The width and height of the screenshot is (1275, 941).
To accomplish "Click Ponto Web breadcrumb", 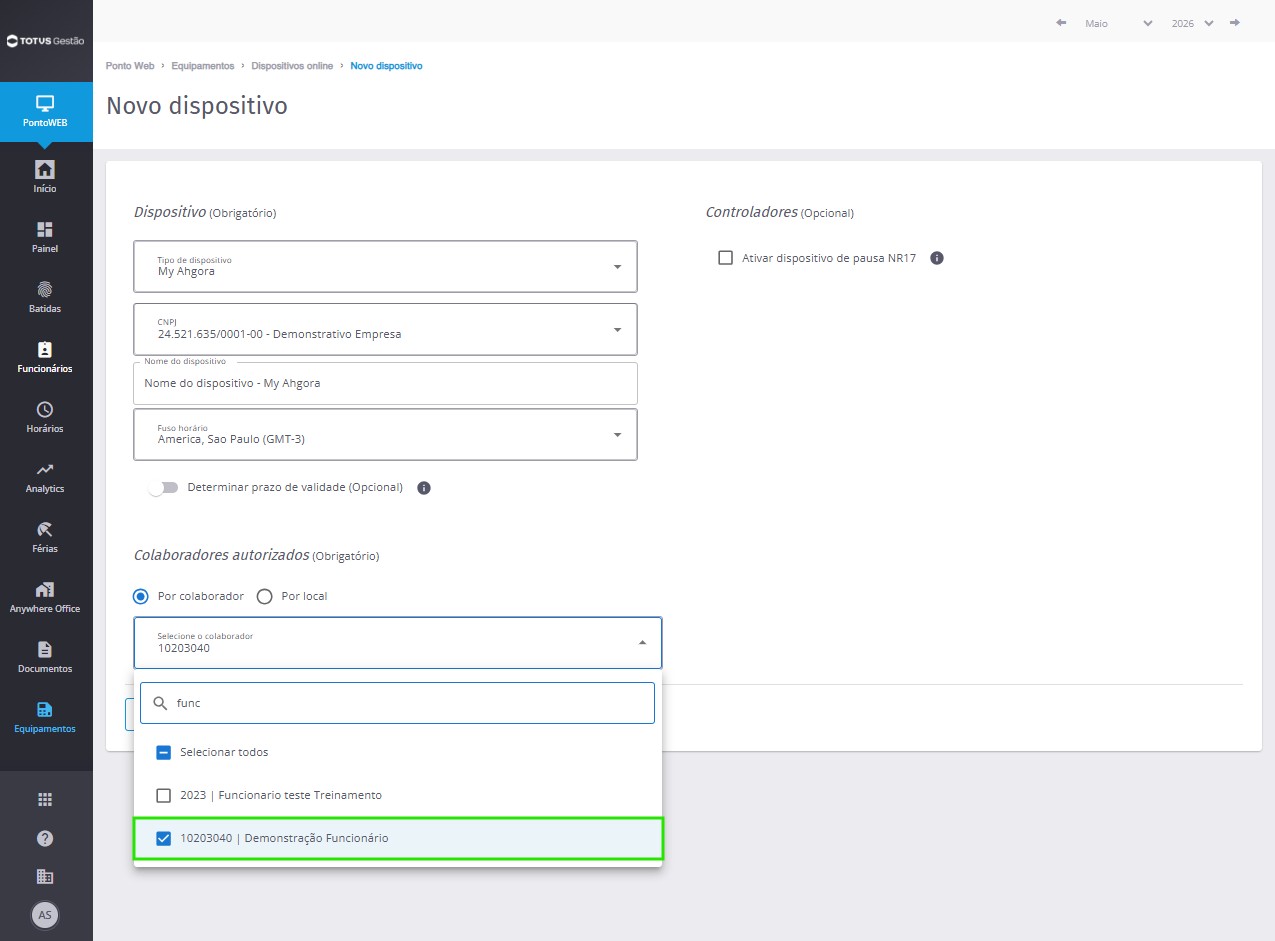I will 130,66.
